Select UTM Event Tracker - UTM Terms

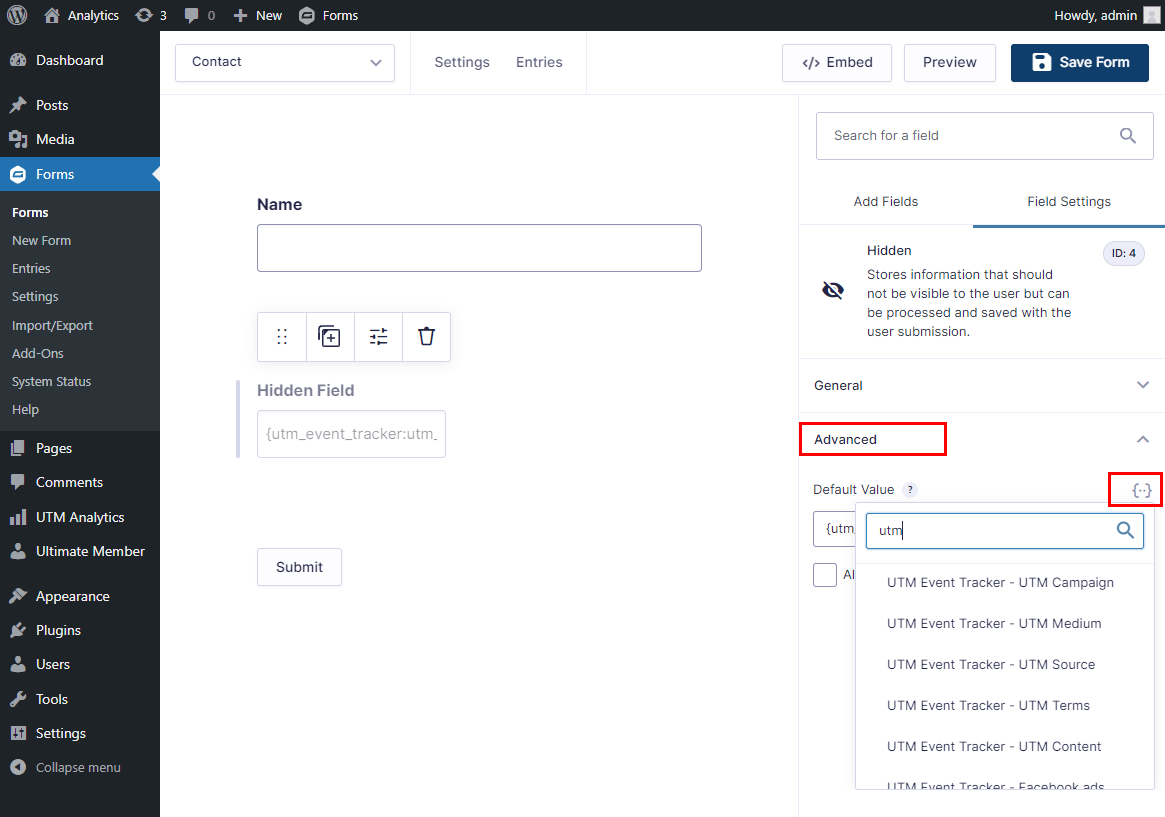coord(988,705)
